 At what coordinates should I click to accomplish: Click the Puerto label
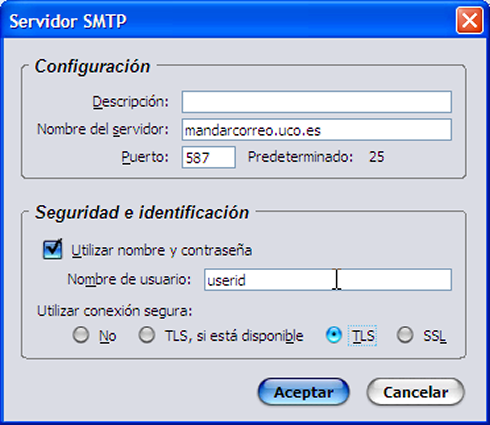coord(145,157)
